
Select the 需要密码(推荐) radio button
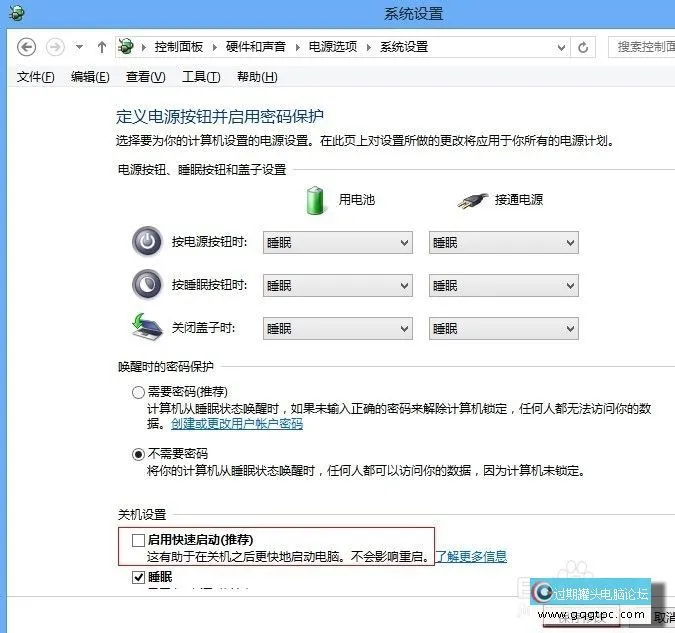(x=138, y=392)
